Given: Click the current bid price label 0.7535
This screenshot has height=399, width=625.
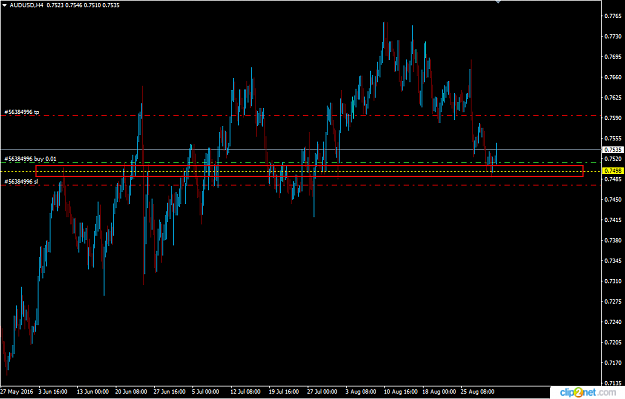Looking at the screenshot, I should [613, 150].
